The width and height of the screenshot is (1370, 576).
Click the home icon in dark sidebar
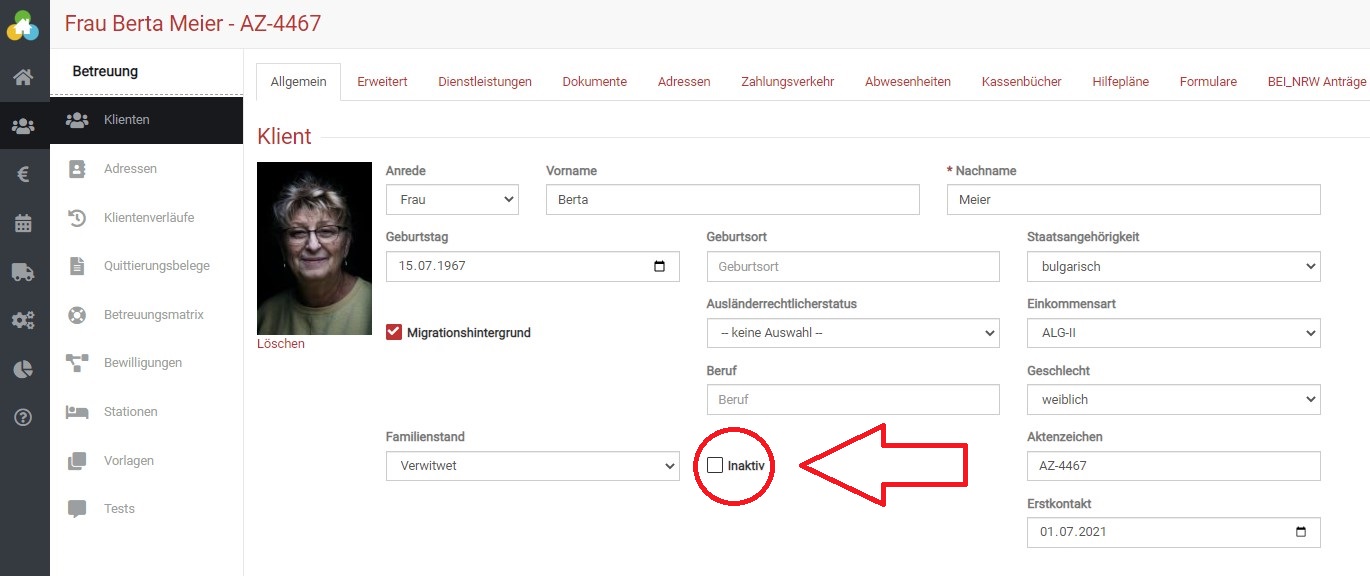[23, 77]
